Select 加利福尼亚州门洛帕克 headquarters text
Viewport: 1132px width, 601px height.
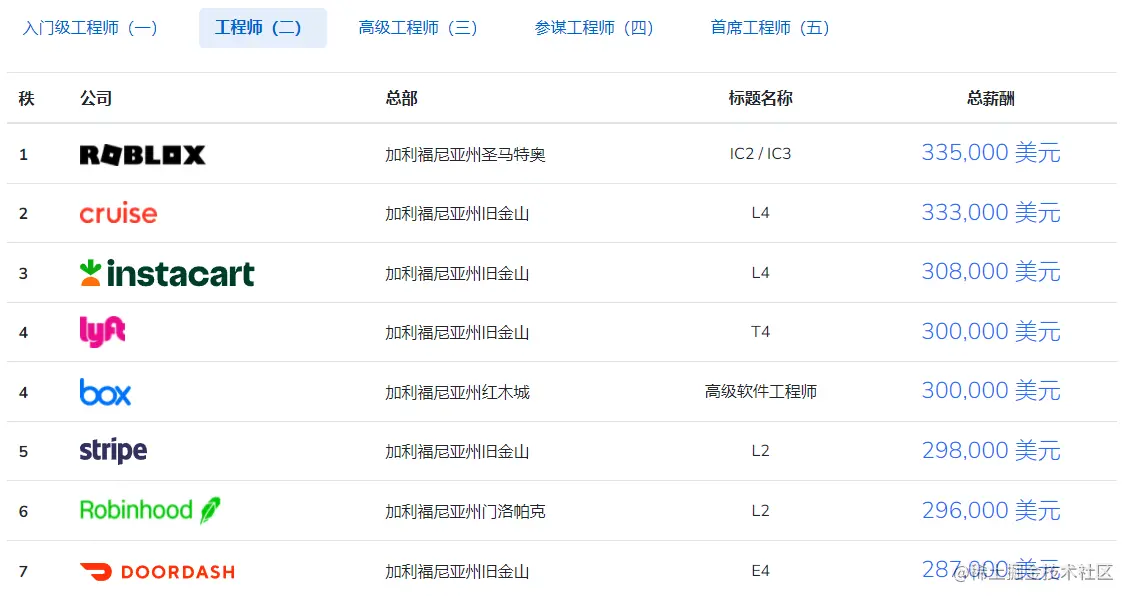465,511
